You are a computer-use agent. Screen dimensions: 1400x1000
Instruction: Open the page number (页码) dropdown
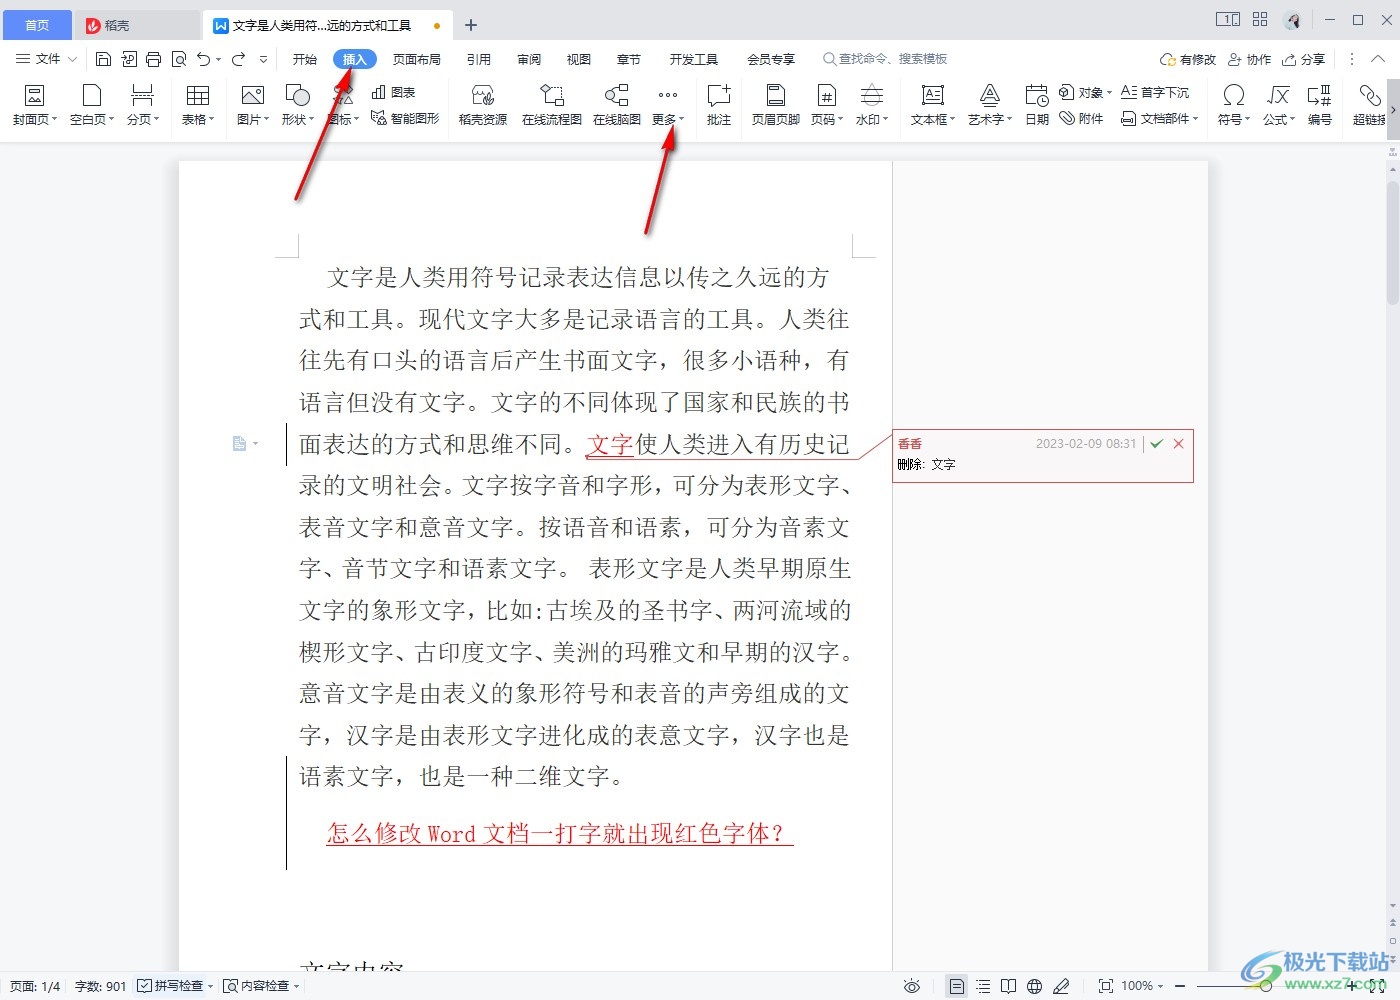[x=827, y=104]
